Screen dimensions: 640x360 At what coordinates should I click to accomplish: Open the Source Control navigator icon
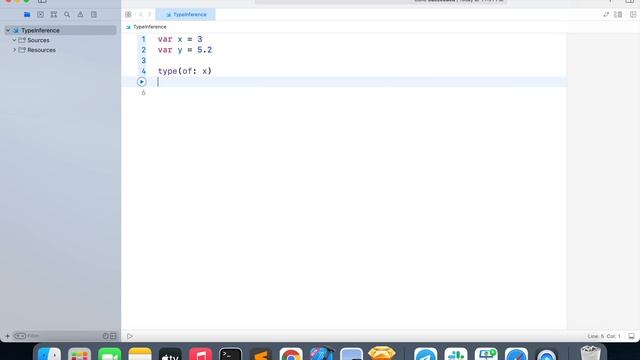40,15
